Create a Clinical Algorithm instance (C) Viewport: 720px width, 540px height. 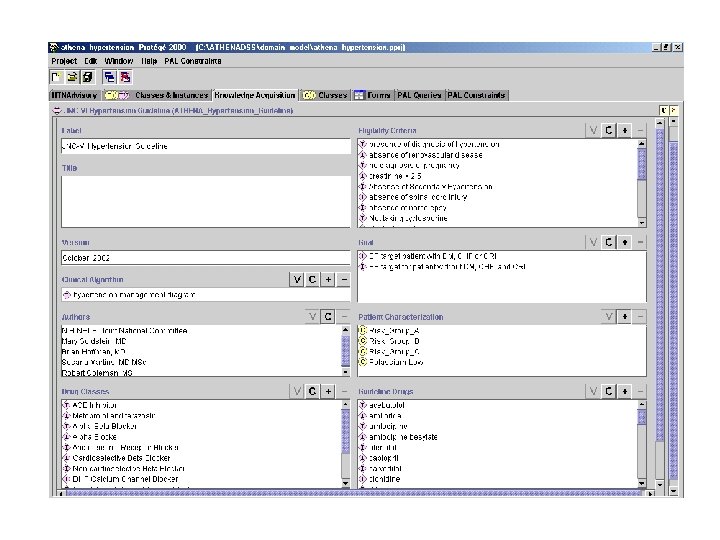tap(313, 279)
